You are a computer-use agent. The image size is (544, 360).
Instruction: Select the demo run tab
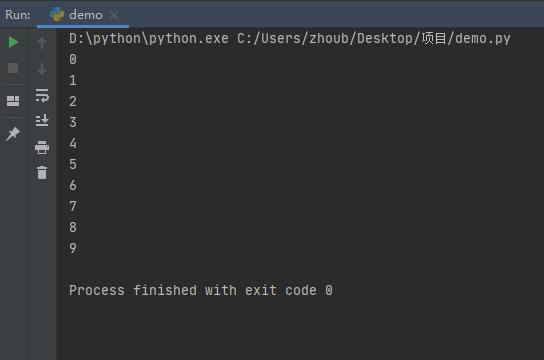coord(83,15)
